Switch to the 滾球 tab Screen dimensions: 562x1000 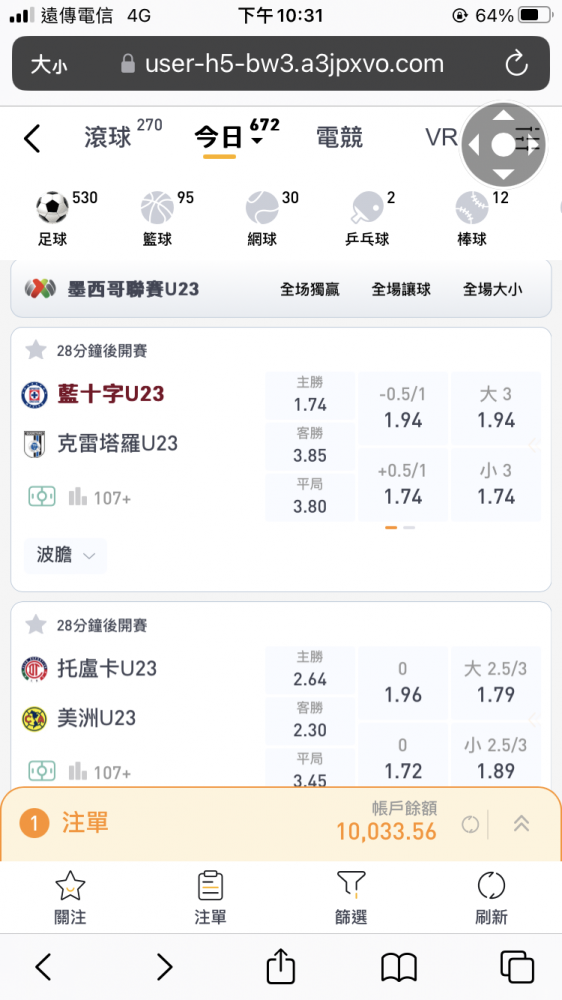pos(107,138)
